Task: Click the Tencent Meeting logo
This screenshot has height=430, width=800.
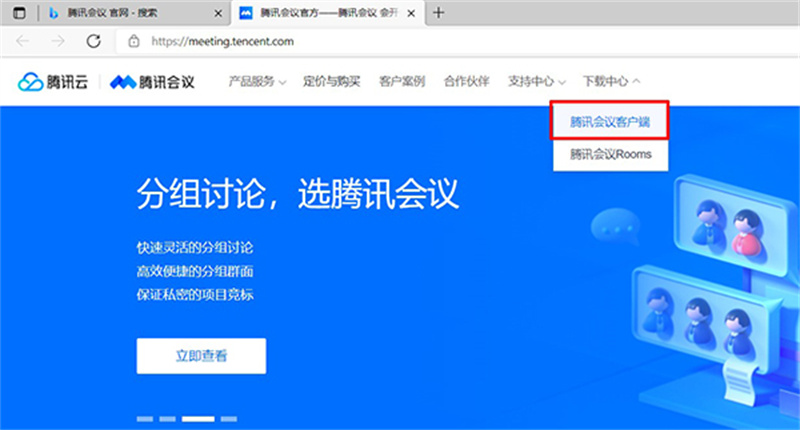Action: pos(152,81)
